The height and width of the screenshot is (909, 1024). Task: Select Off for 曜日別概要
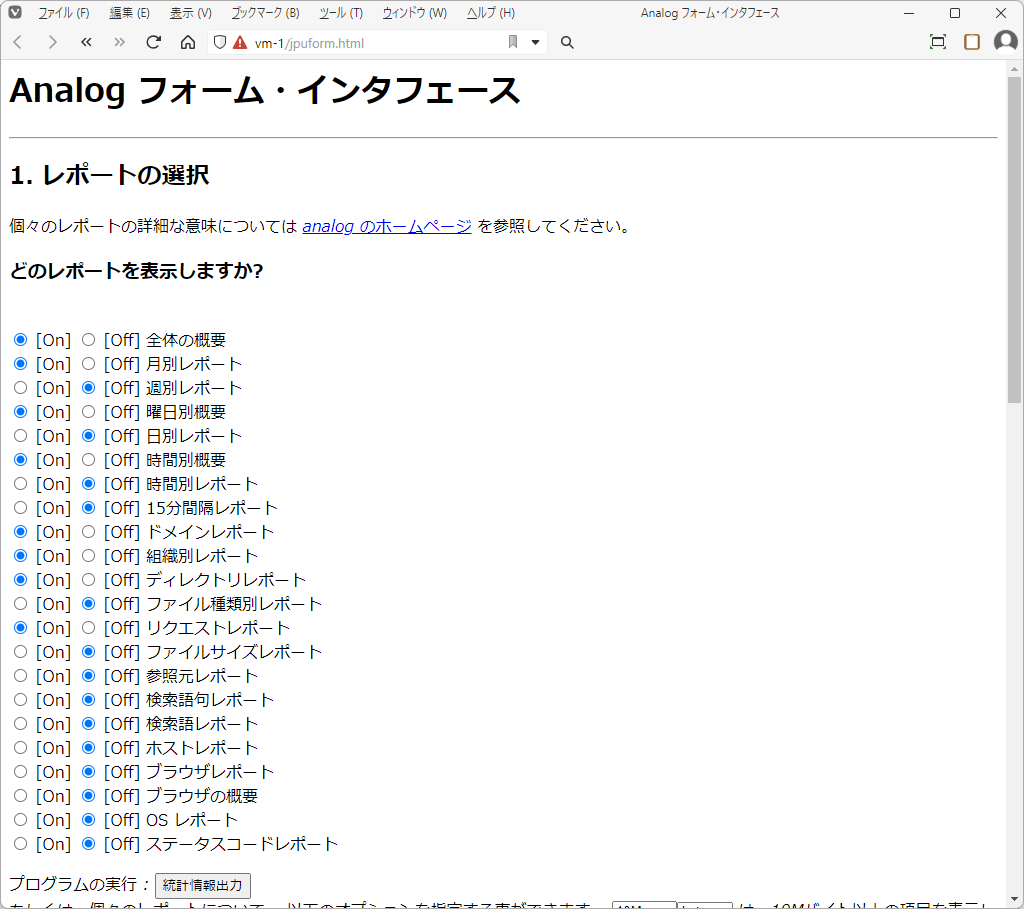tap(88, 412)
